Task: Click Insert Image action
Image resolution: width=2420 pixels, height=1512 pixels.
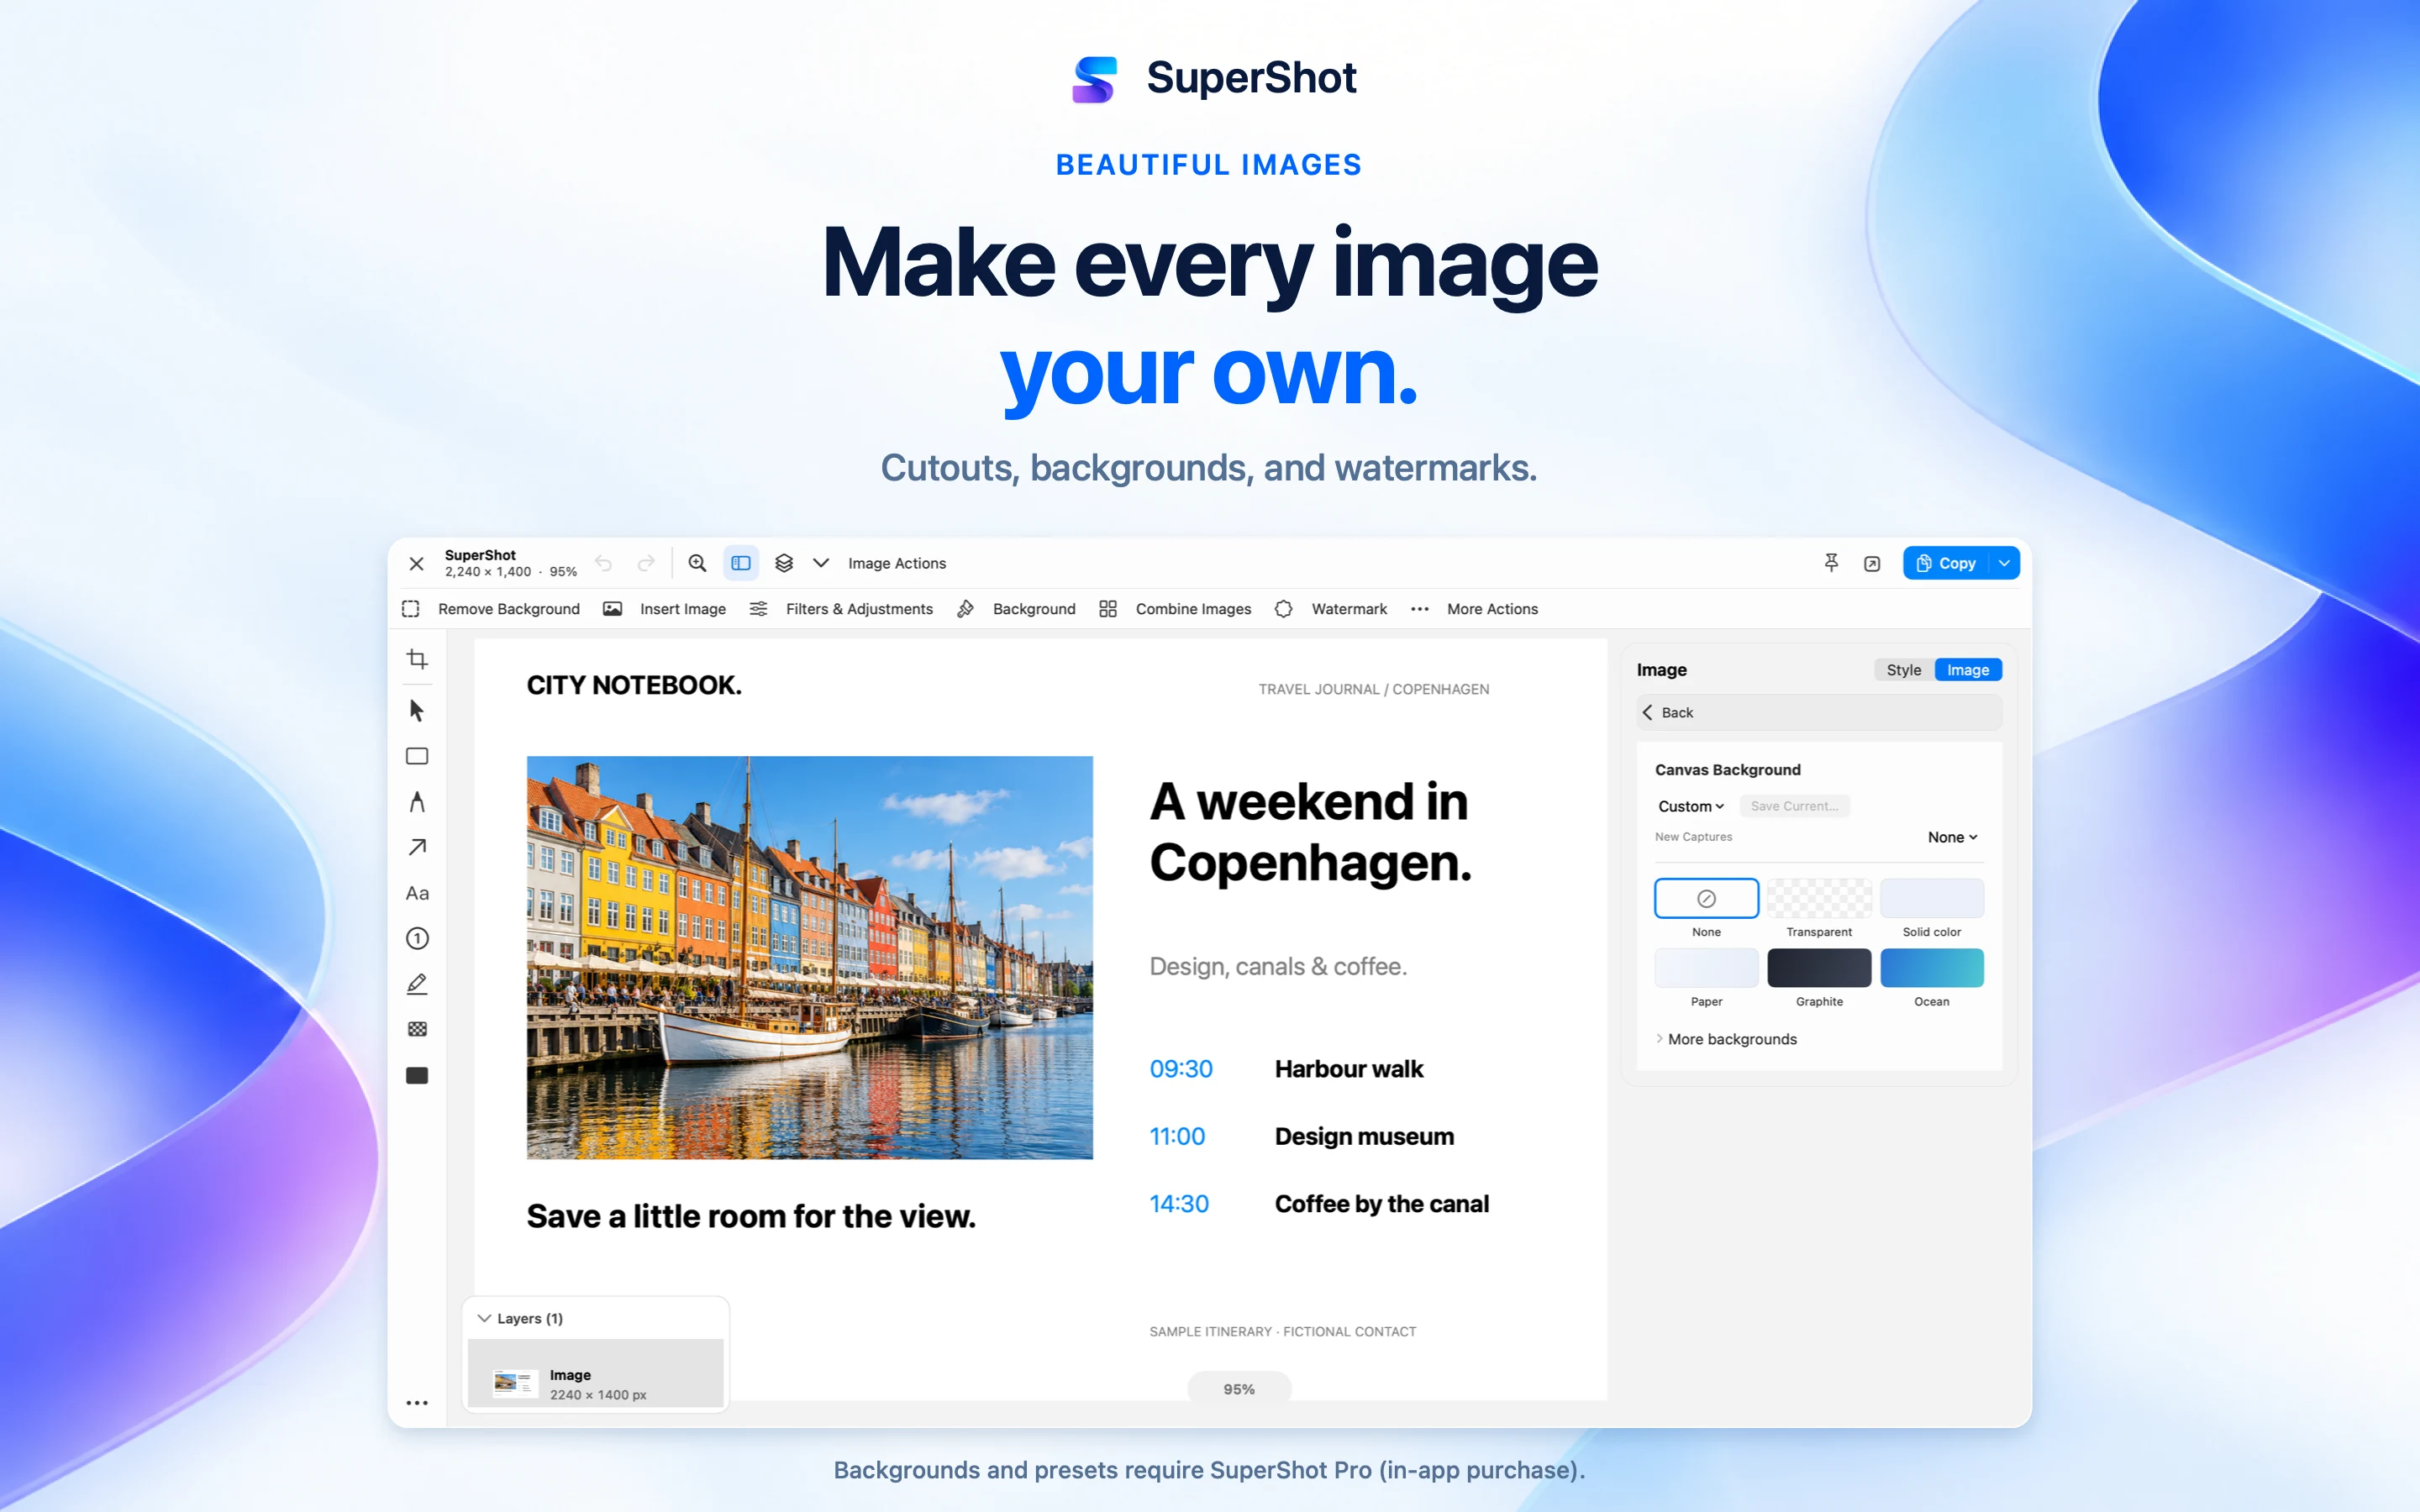Action: click(665, 609)
